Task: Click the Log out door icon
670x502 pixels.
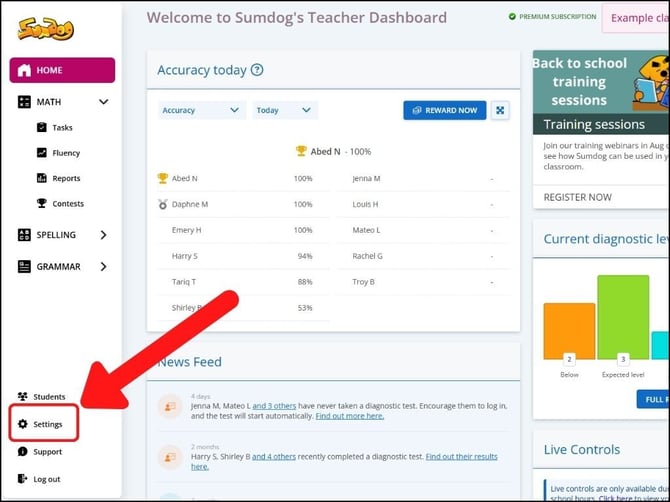Action: click(x=22, y=479)
